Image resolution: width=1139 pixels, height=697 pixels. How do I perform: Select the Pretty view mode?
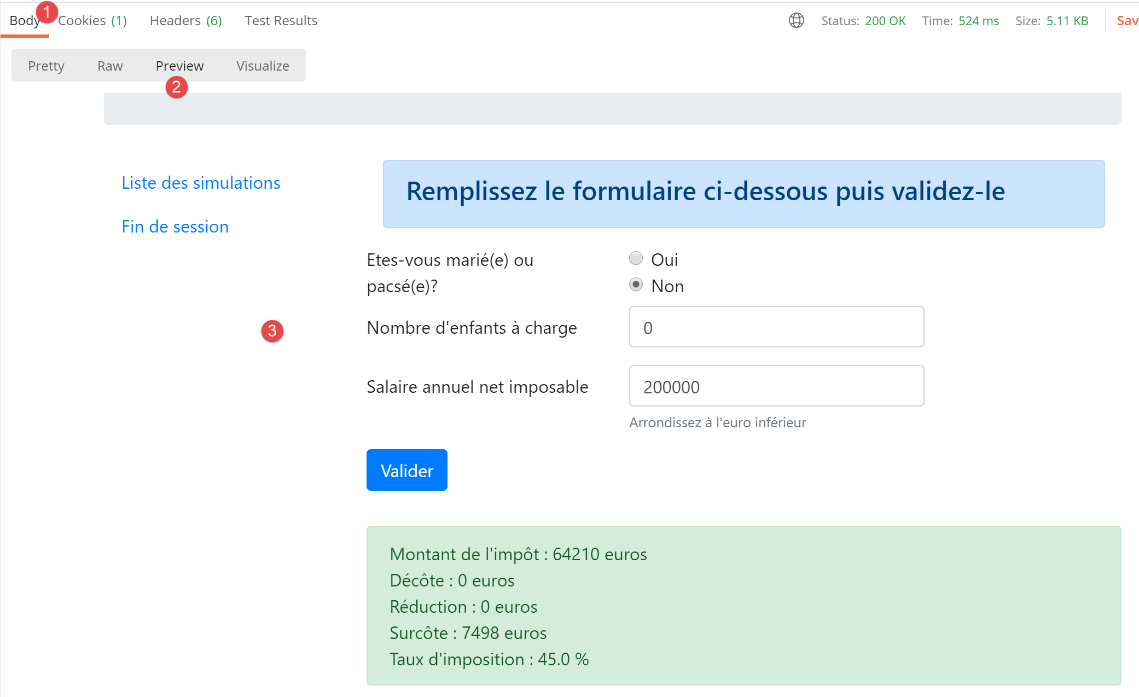46,66
